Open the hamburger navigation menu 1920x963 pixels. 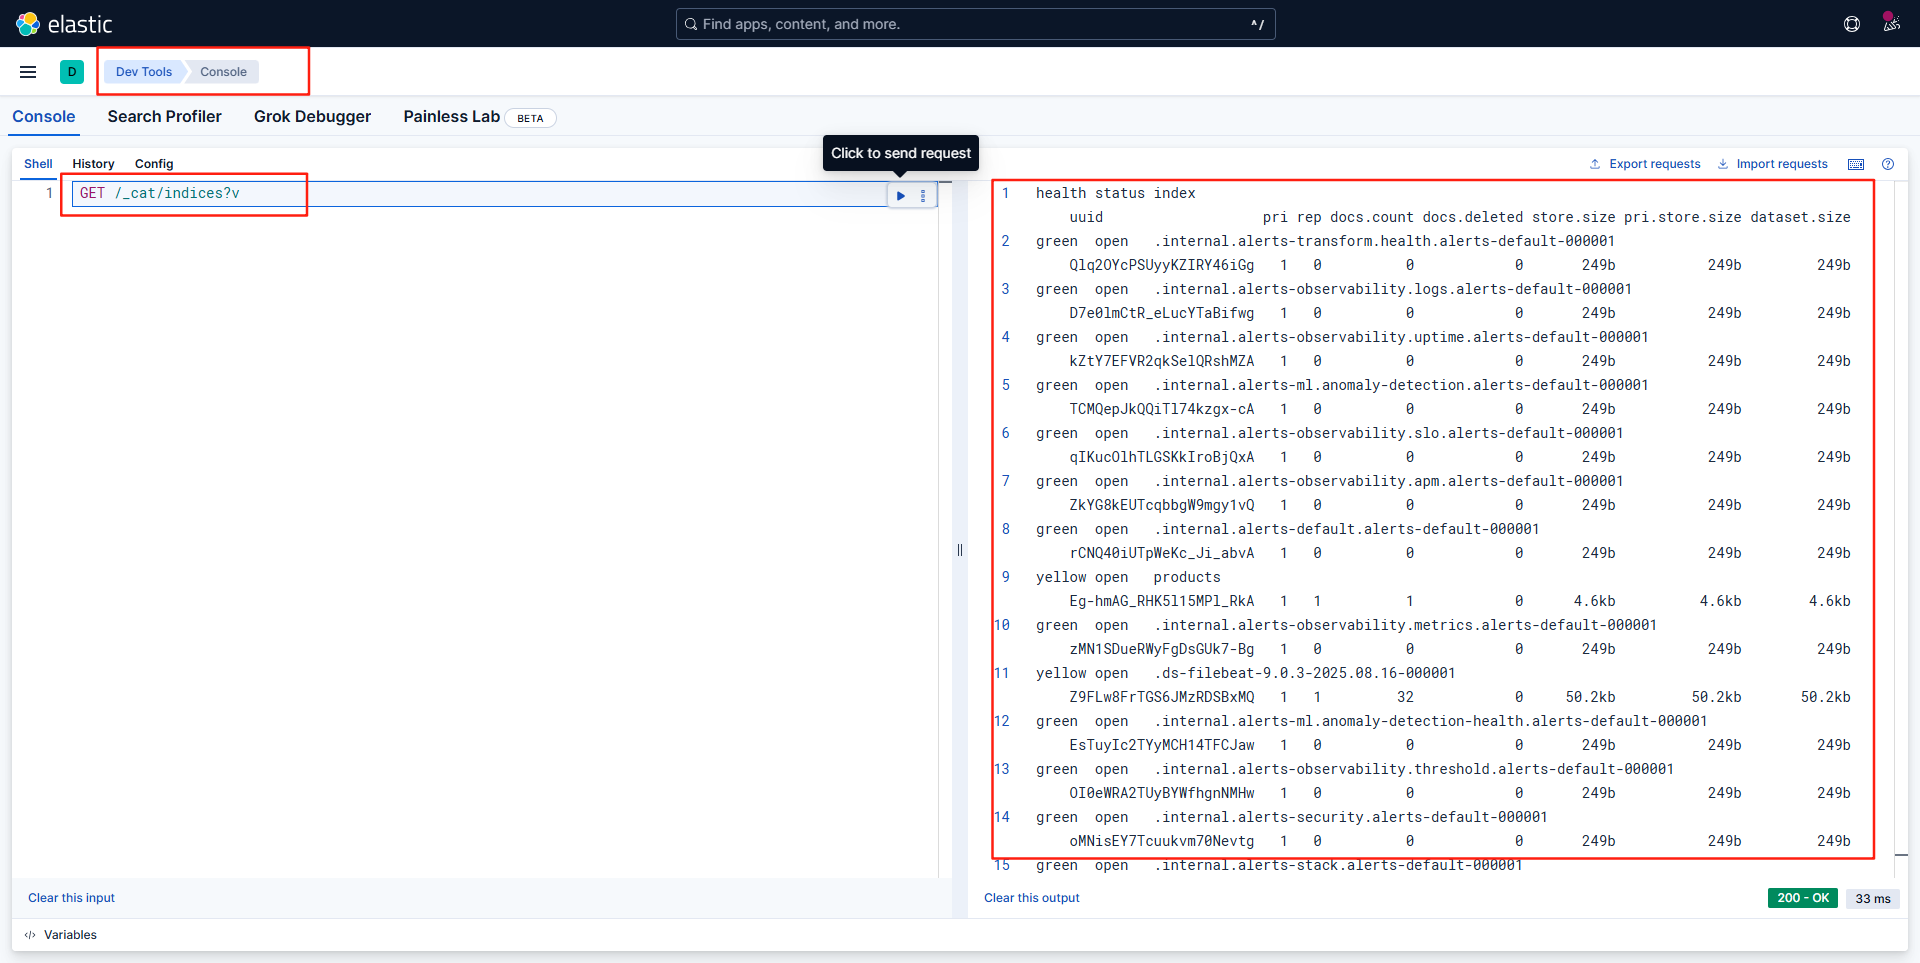point(28,72)
